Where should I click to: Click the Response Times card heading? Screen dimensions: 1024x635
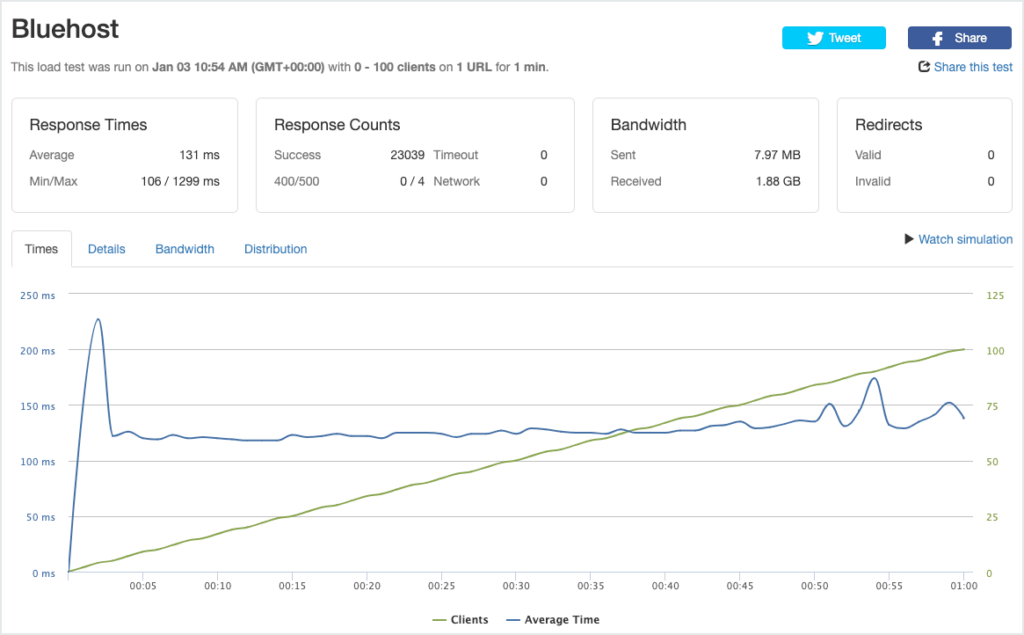tap(88, 125)
